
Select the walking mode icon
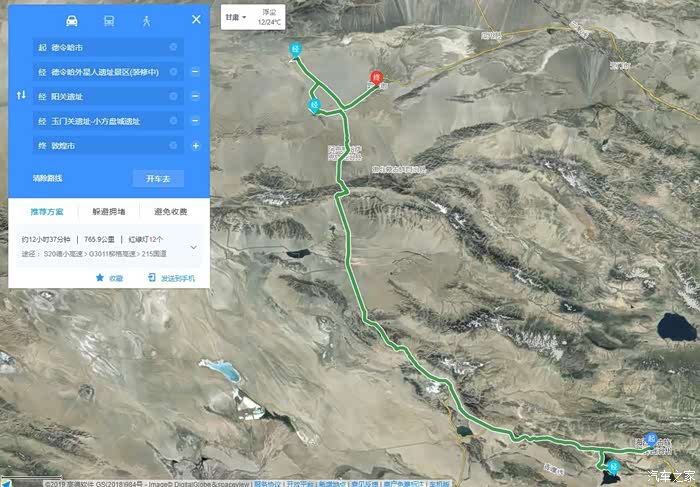[146, 21]
